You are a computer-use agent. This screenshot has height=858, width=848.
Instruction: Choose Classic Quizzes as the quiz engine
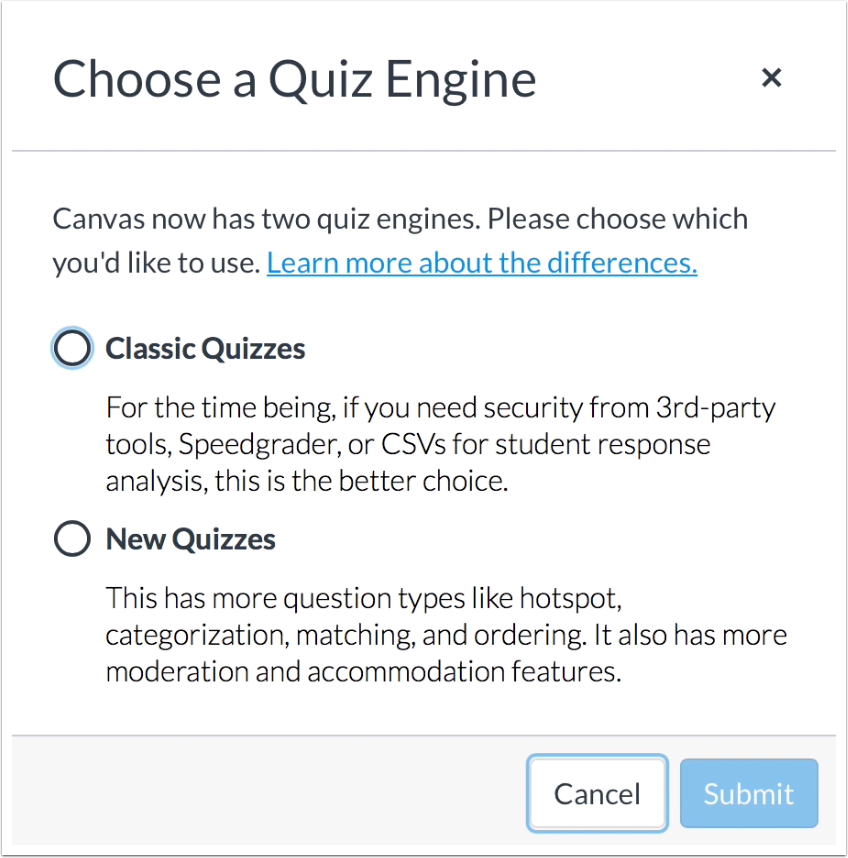coord(71,348)
